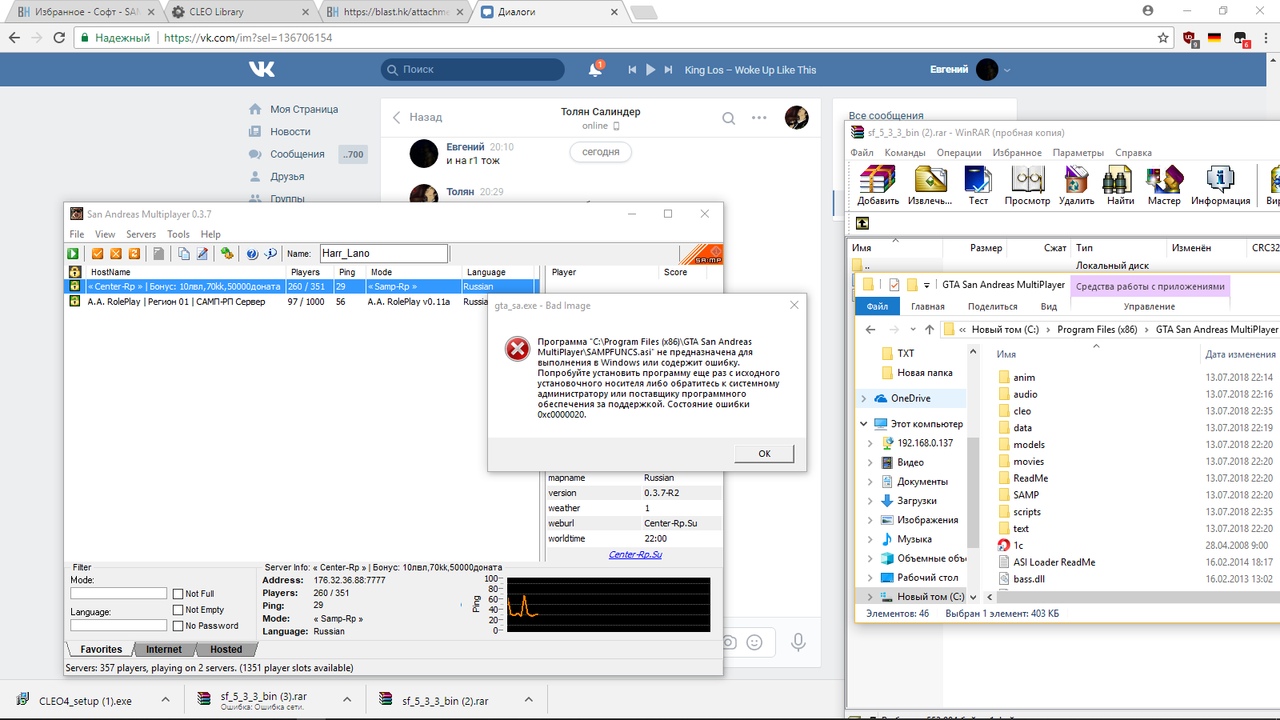The image size is (1280, 720).
Task: Click the Copy server info icon in SA-MP
Action: tap(184, 254)
